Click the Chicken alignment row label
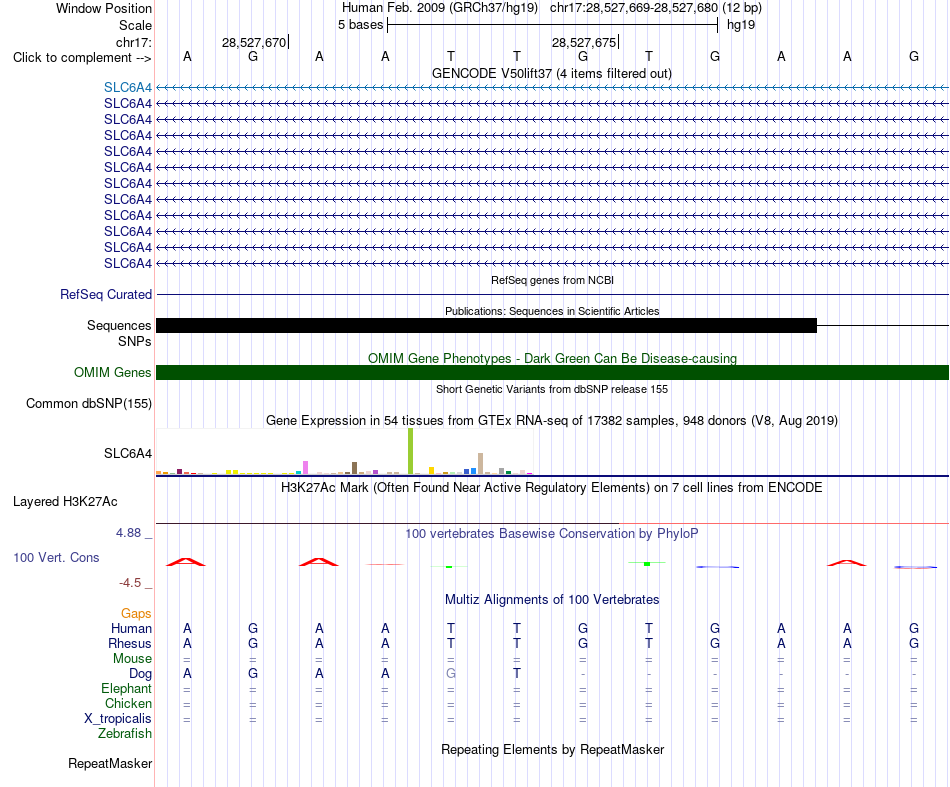Image resolution: width=950 pixels, height=787 pixels. tap(128, 703)
